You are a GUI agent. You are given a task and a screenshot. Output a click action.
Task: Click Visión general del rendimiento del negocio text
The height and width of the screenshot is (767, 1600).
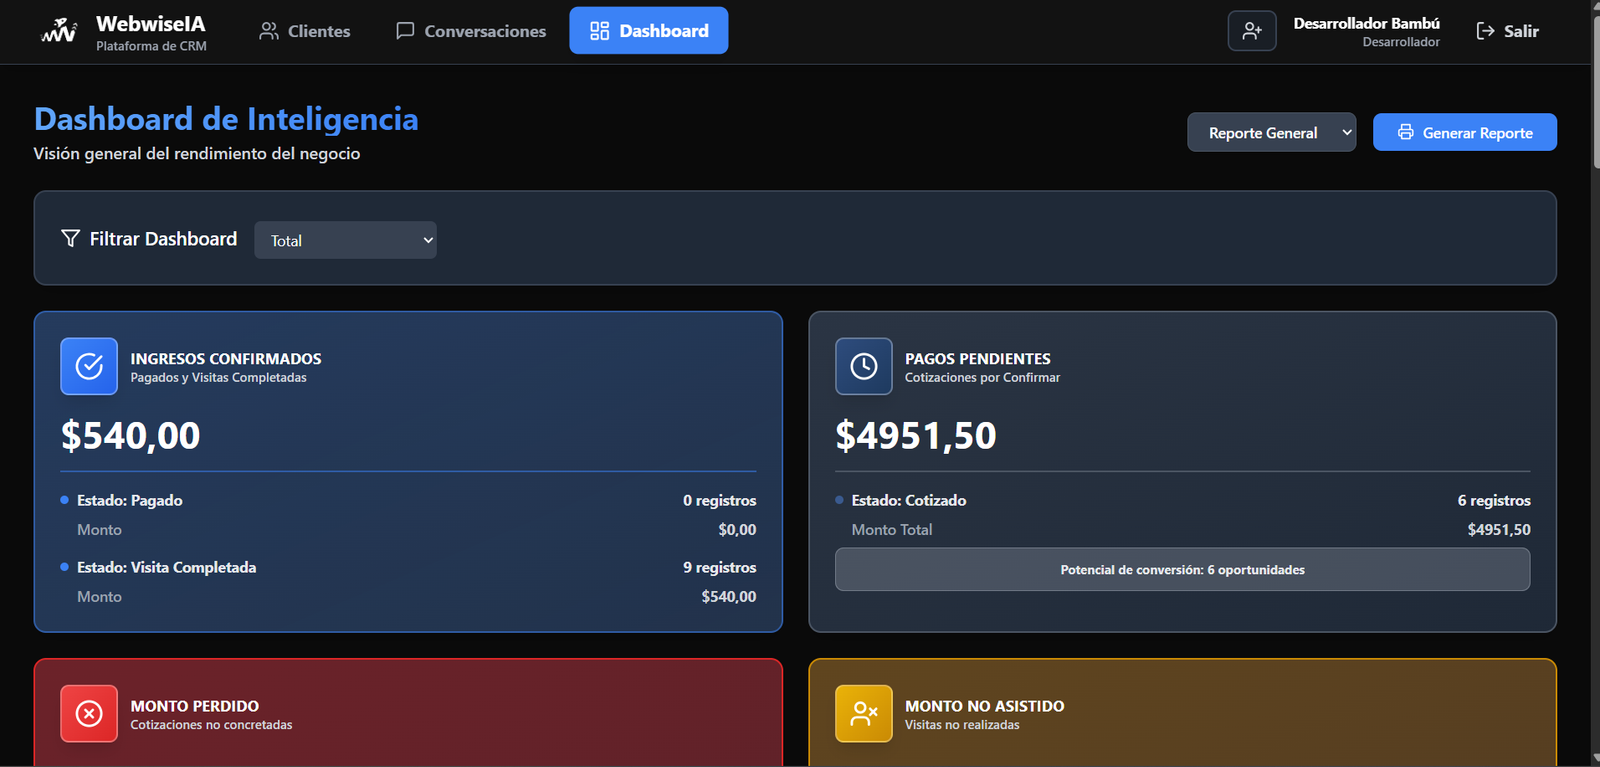click(x=197, y=153)
